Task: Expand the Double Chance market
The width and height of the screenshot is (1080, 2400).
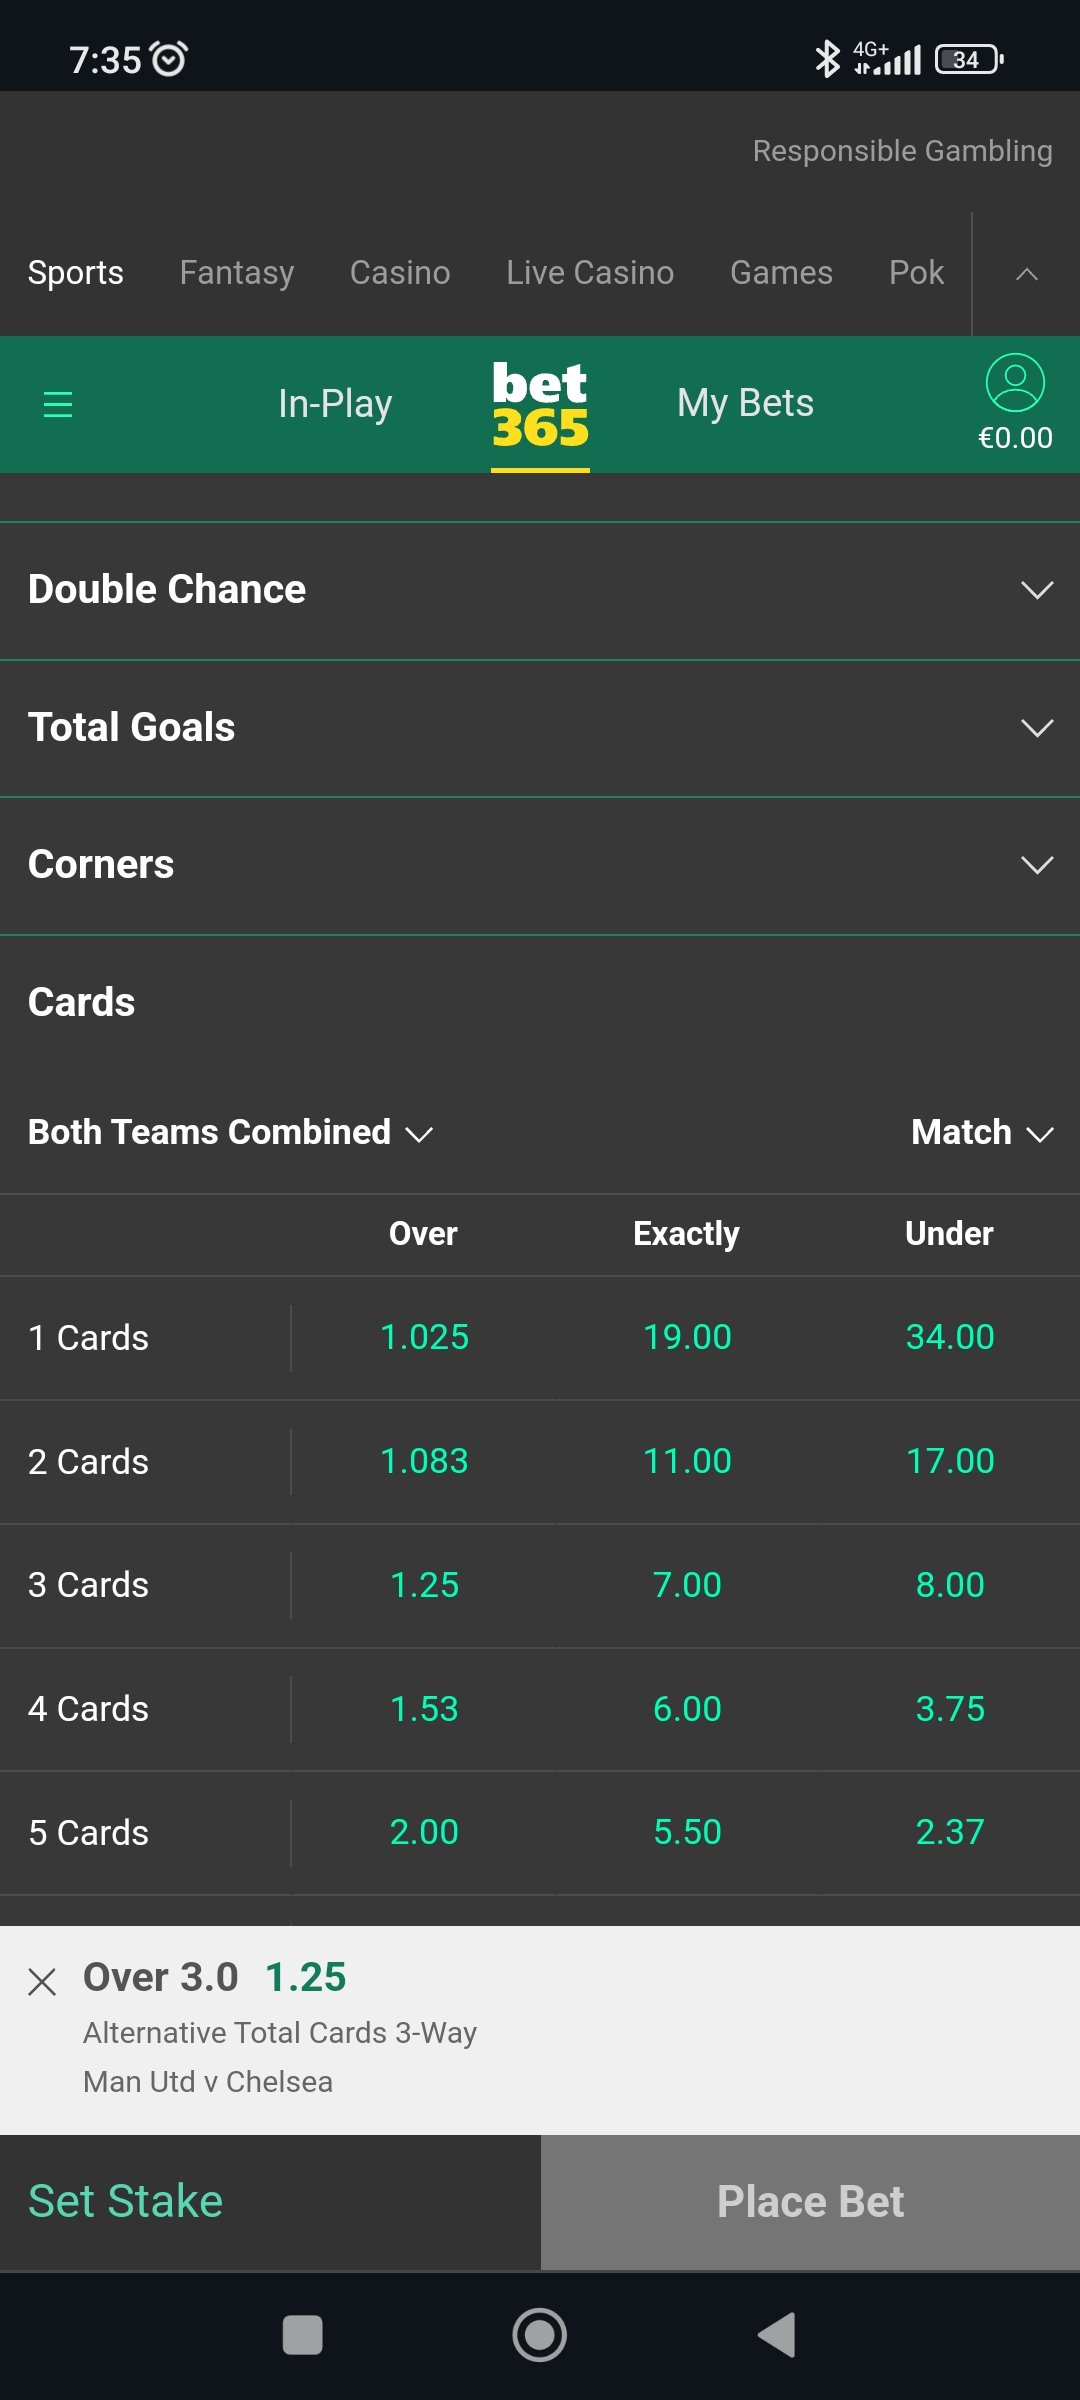Action: [540, 590]
